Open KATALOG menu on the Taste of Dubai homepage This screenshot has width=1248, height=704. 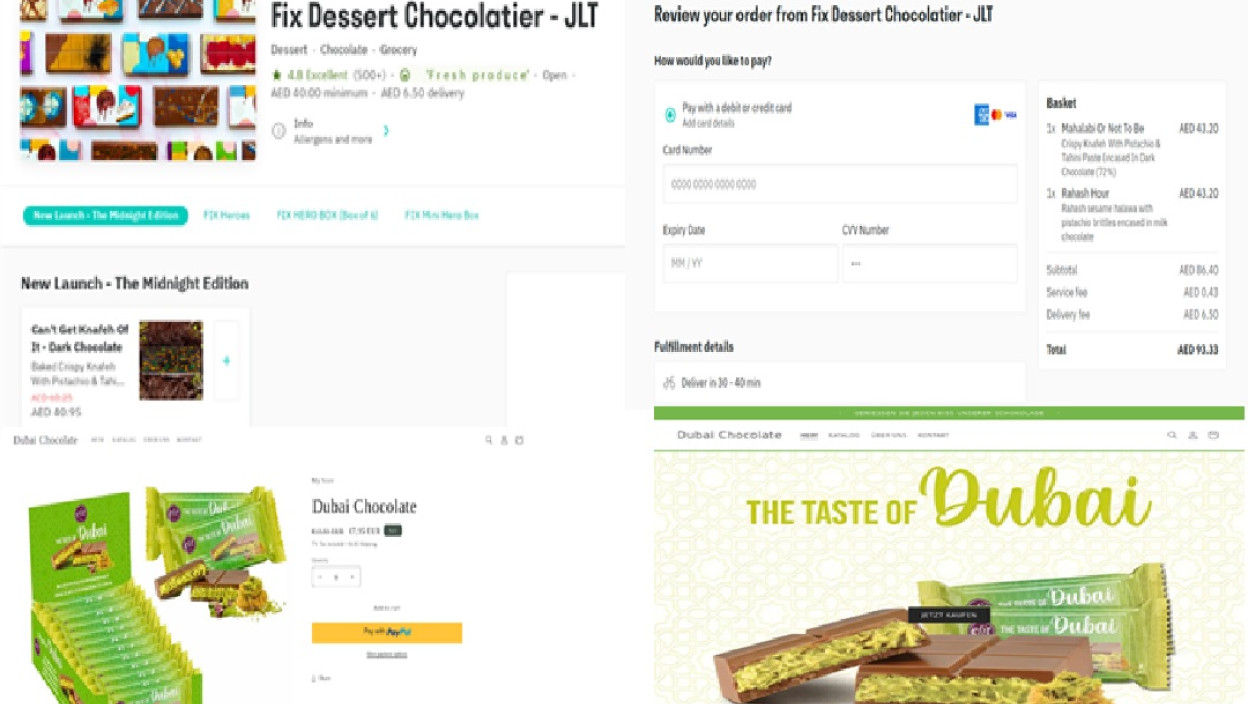[844, 435]
